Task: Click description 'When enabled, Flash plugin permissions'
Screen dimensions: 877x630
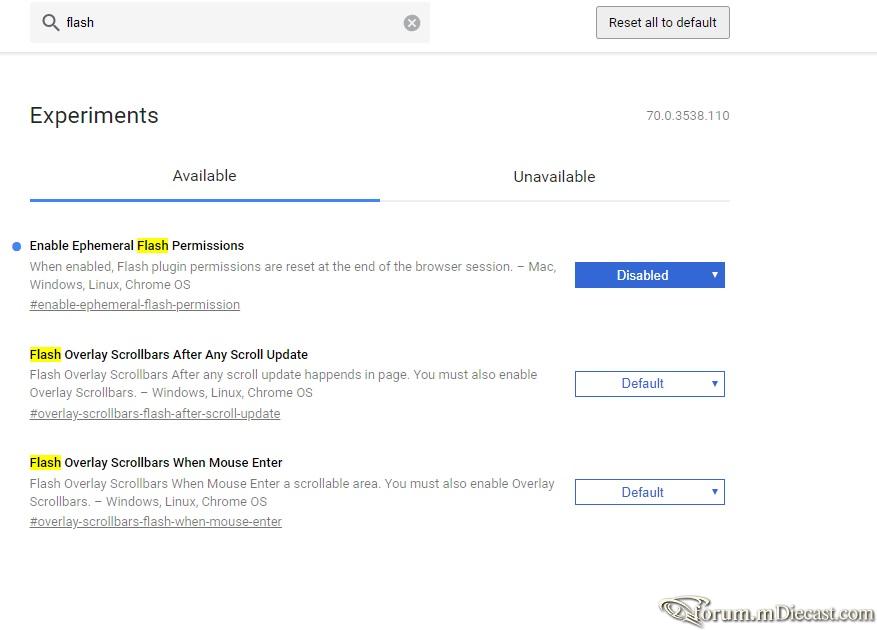Action: 293,275
